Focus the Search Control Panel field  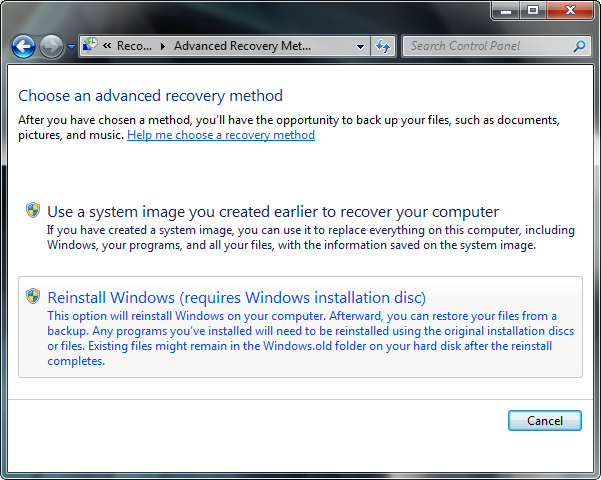pyautogui.click(x=497, y=46)
